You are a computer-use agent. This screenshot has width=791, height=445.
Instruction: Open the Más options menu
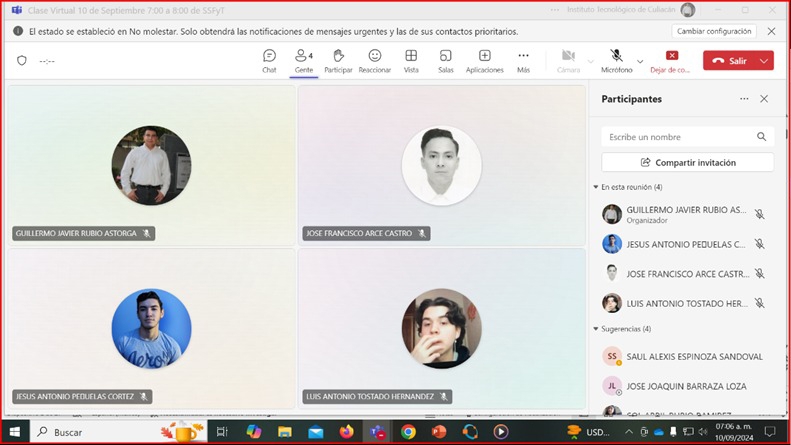point(523,61)
